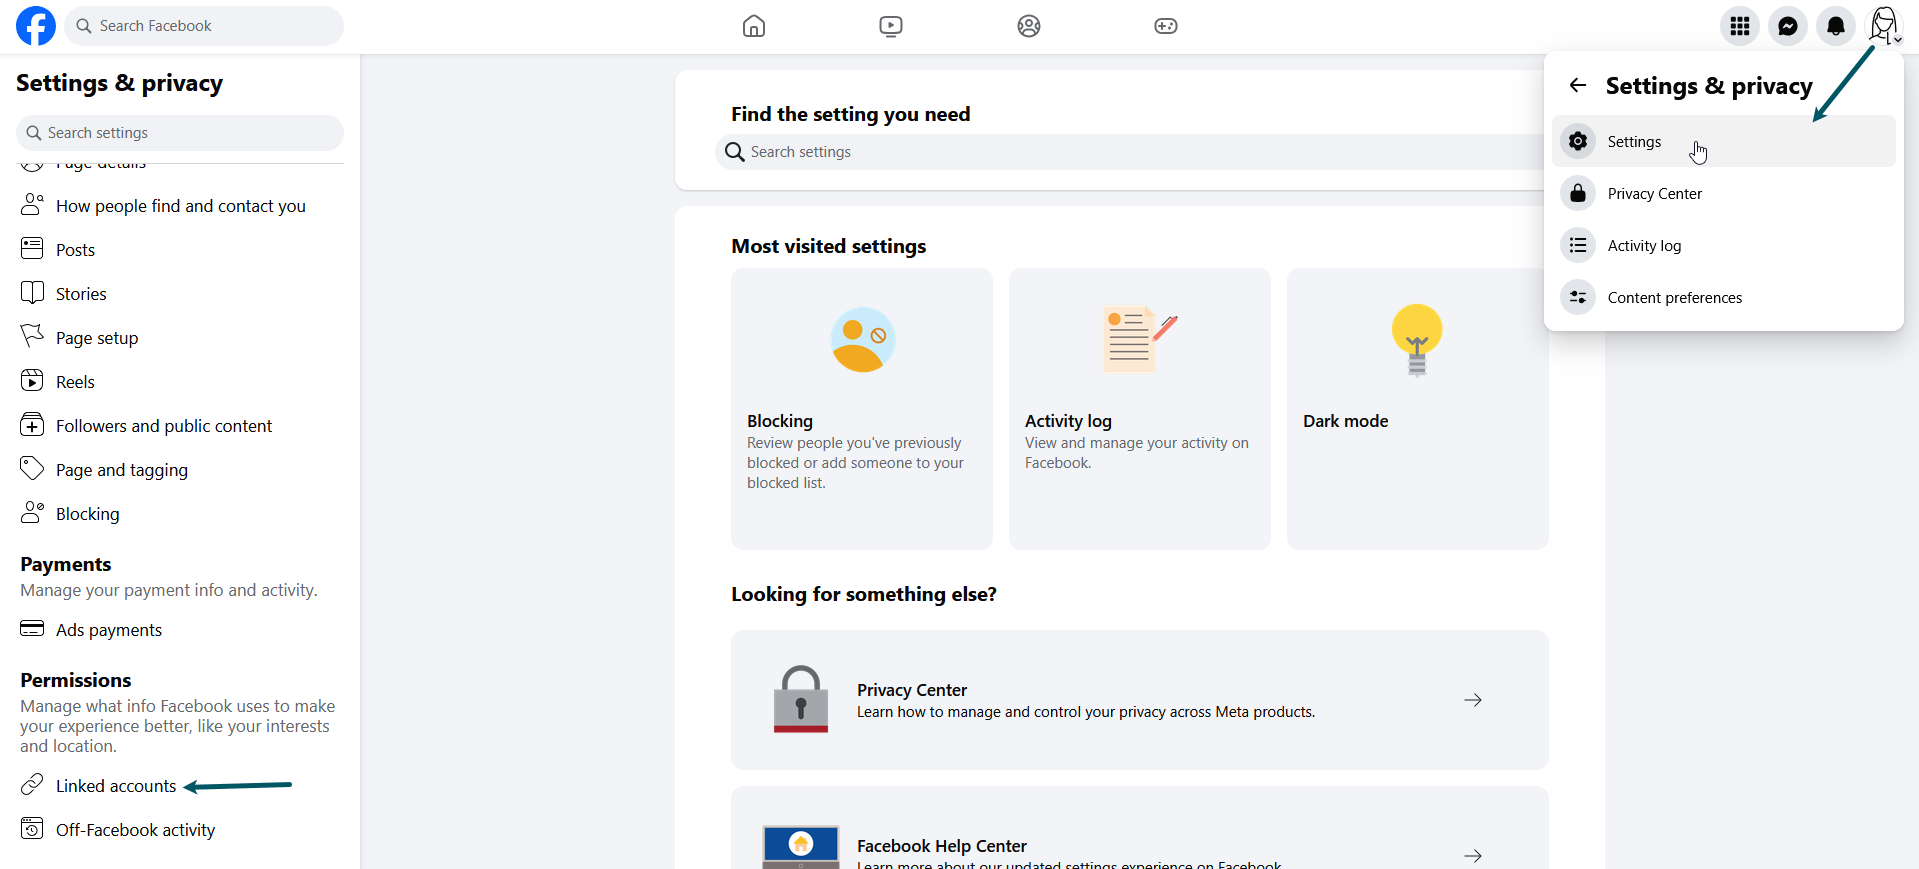Select Privacy Center in the dropdown menu
The image size is (1919, 869).
pyautogui.click(x=1724, y=193)
